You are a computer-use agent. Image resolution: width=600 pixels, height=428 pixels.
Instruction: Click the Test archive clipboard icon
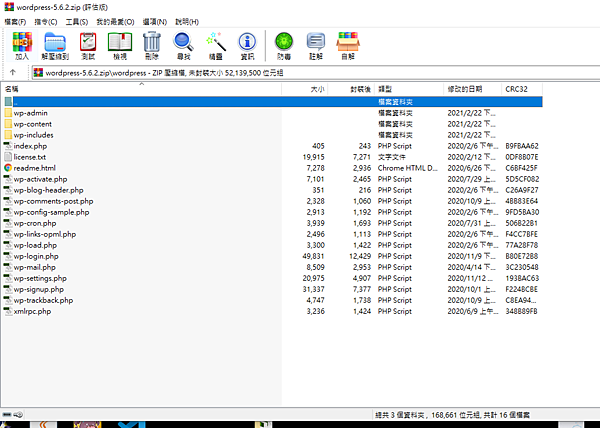tap(88, 42)
